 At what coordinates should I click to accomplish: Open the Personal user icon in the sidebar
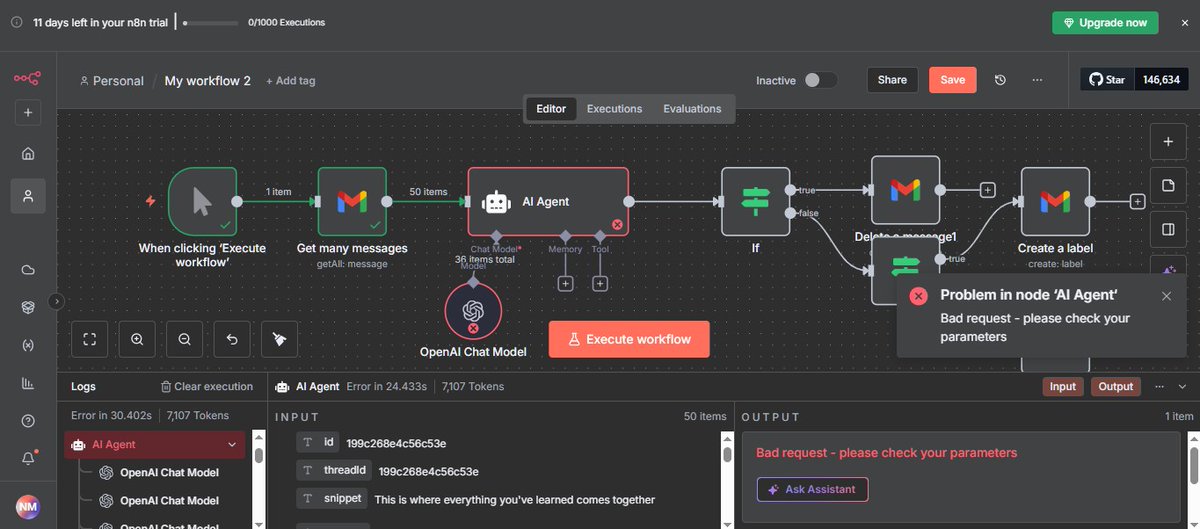click(x=28, y=196)
